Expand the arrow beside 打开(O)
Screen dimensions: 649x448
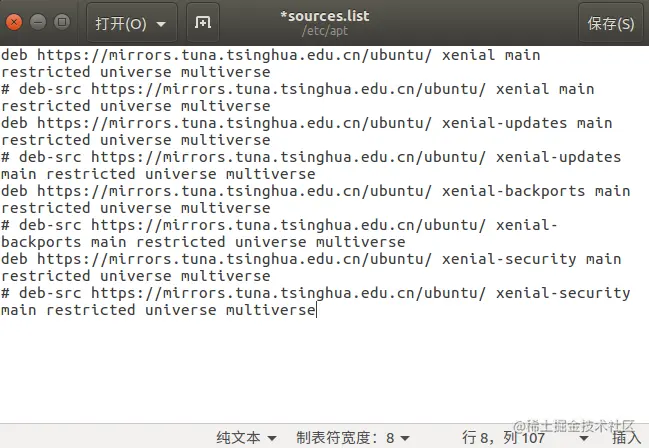pos(161,24)
